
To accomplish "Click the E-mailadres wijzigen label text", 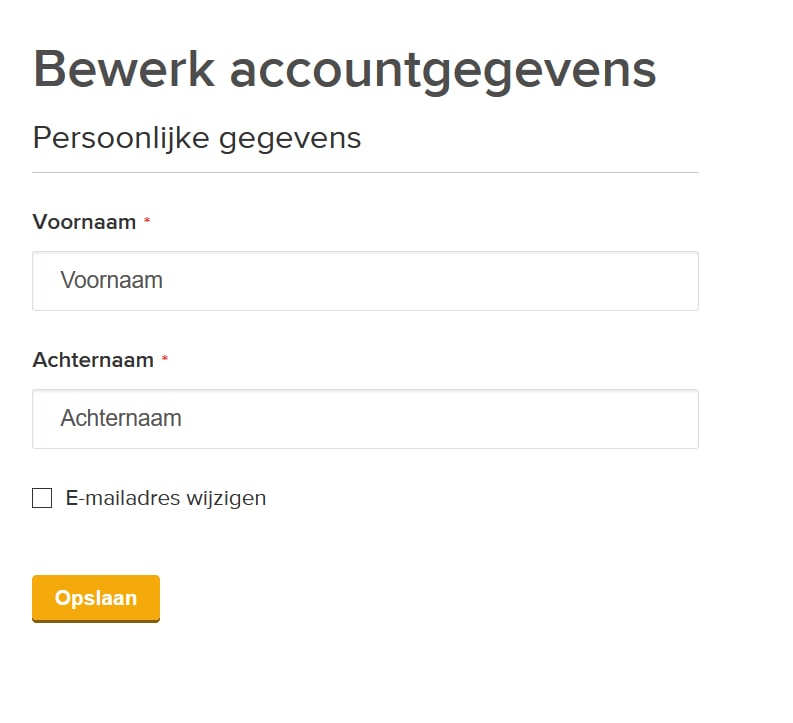I will tap(166, 498).
